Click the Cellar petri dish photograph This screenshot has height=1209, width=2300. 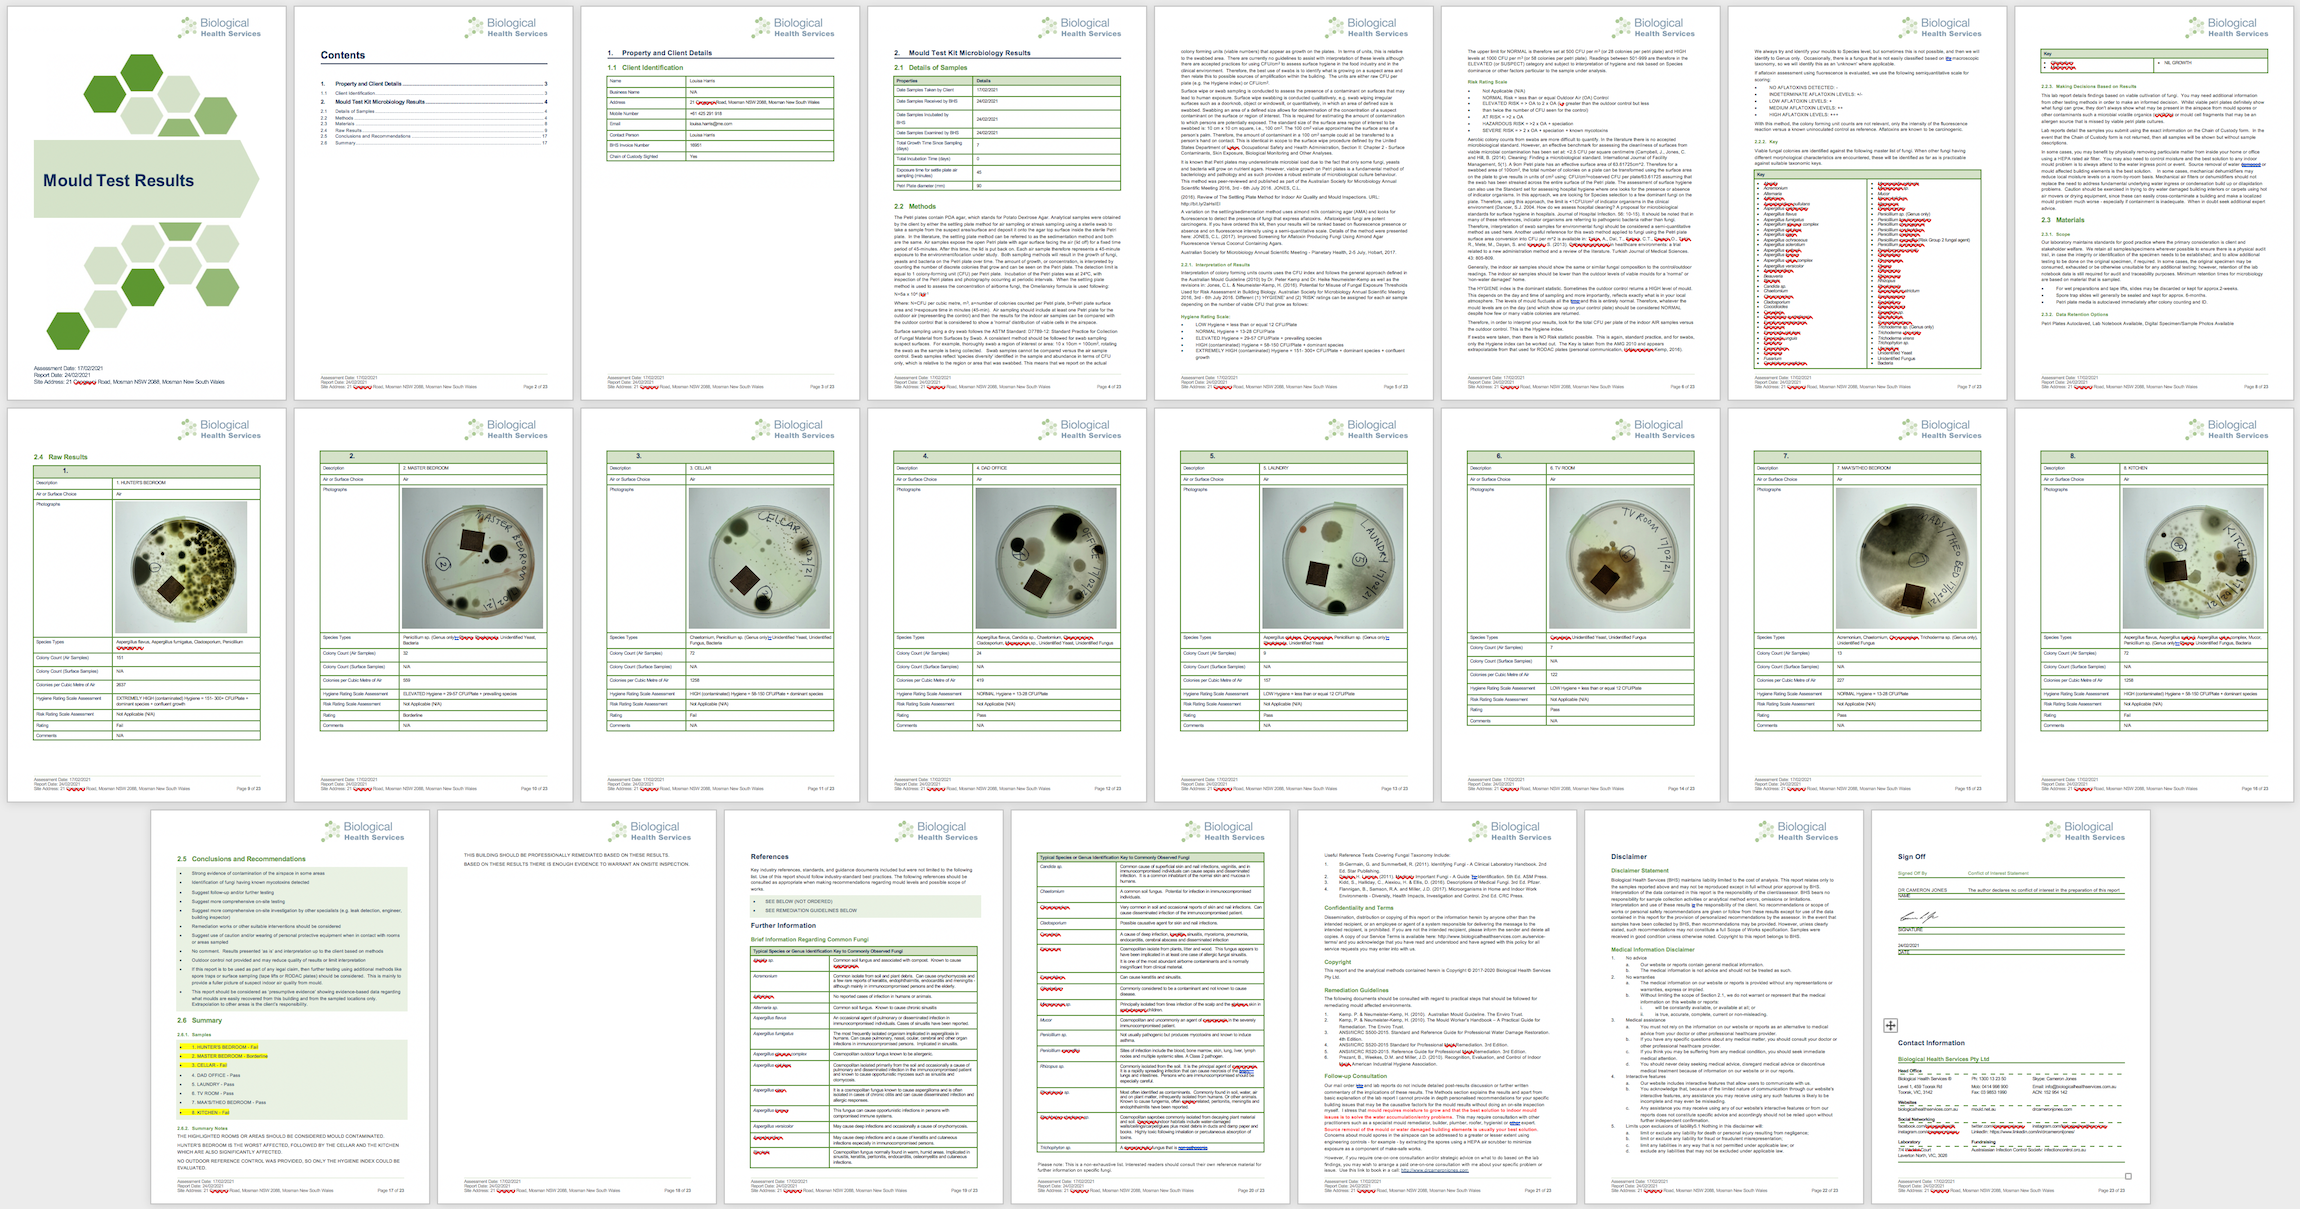coord(761,558)
